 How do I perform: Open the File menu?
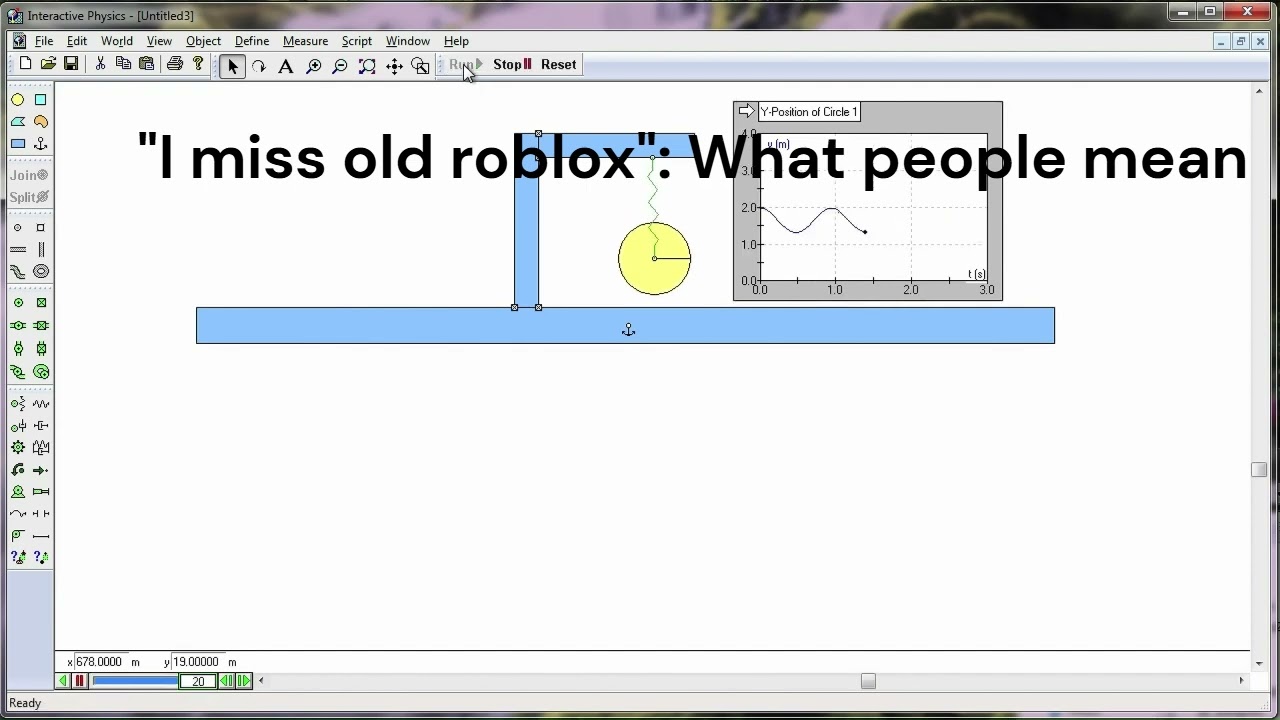(x=44, y=41)
